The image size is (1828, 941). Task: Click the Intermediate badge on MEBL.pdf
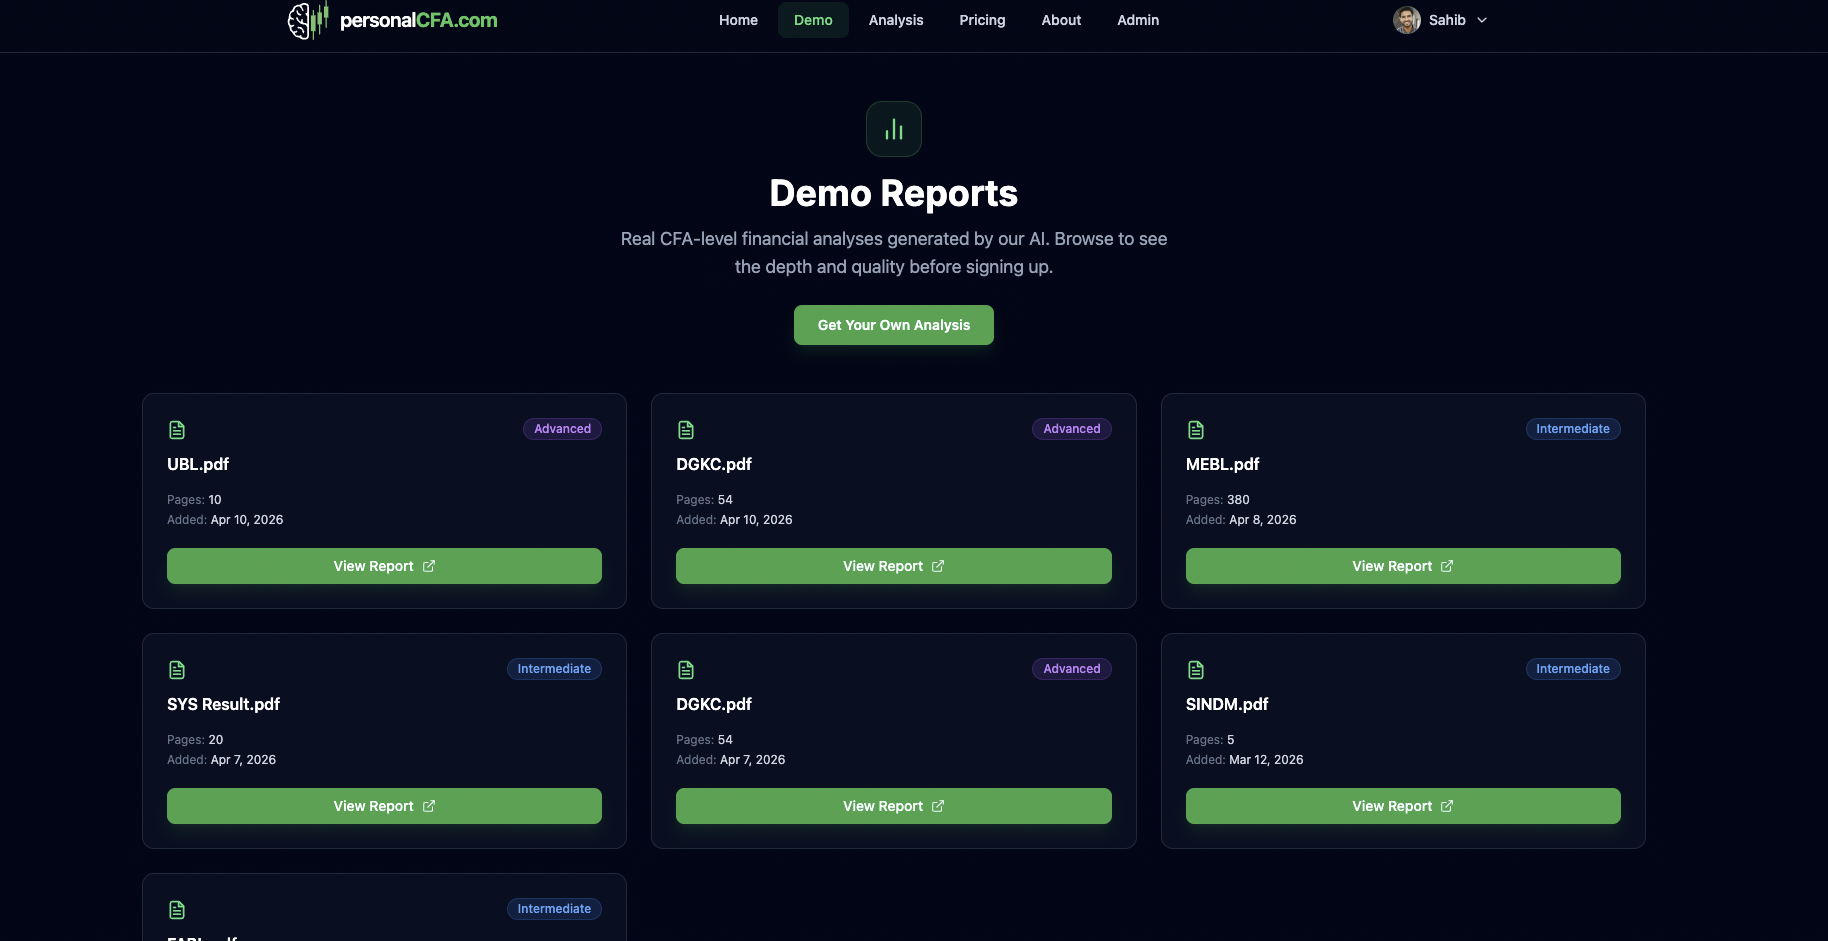click(1573, 429)
